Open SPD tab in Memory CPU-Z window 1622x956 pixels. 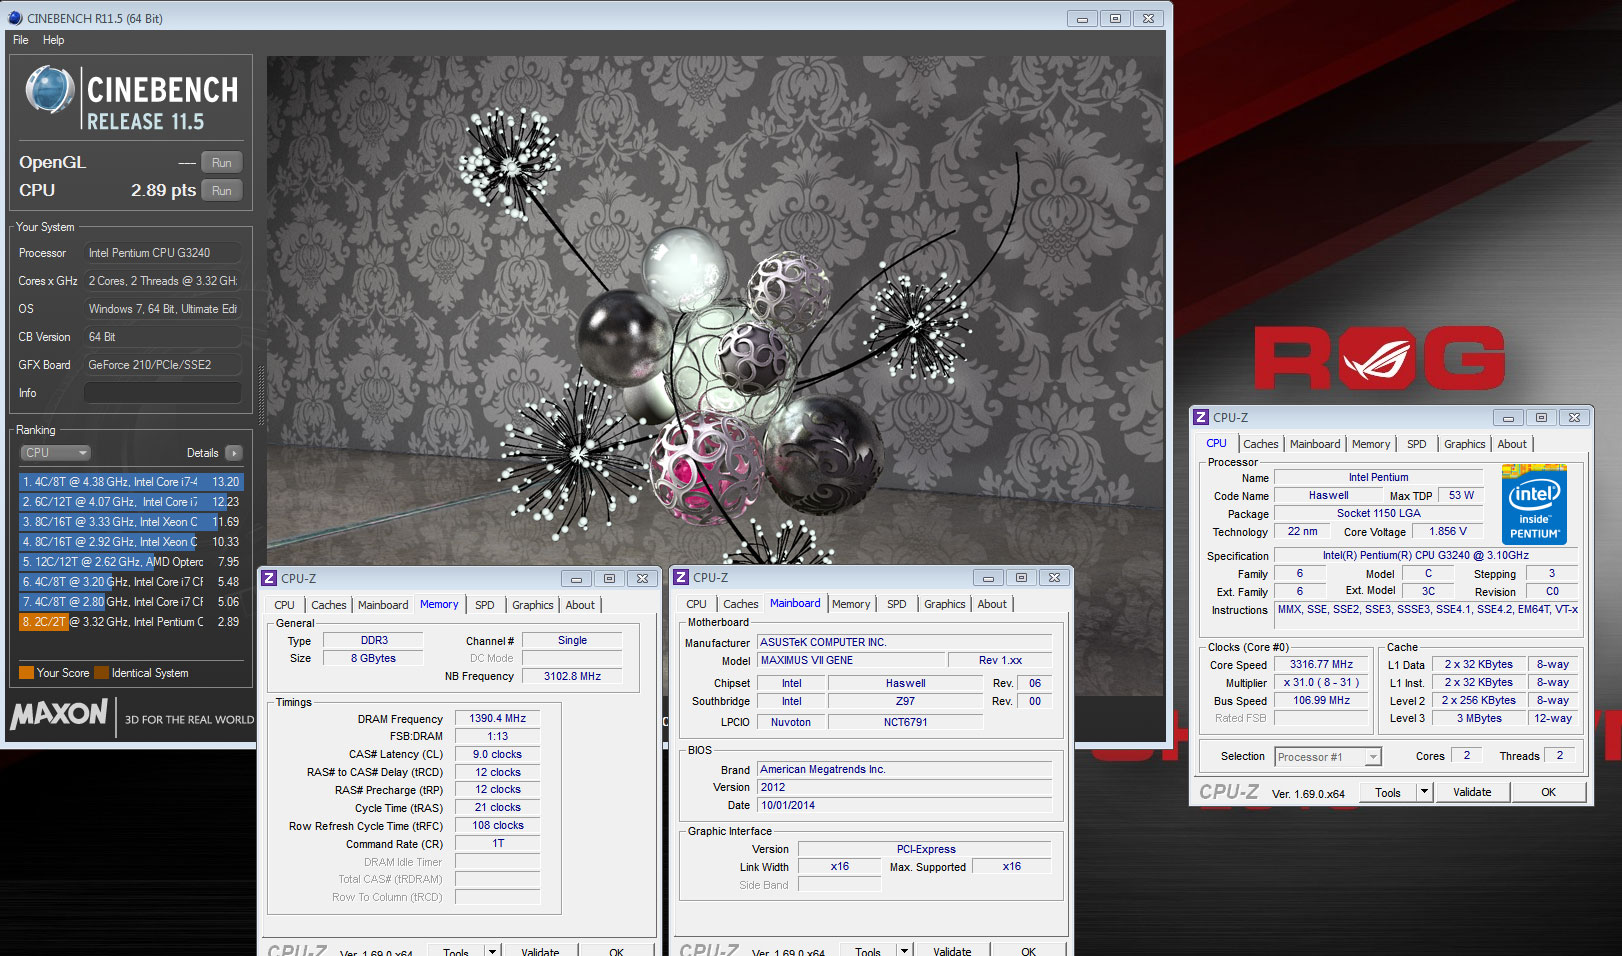(485, 605)
